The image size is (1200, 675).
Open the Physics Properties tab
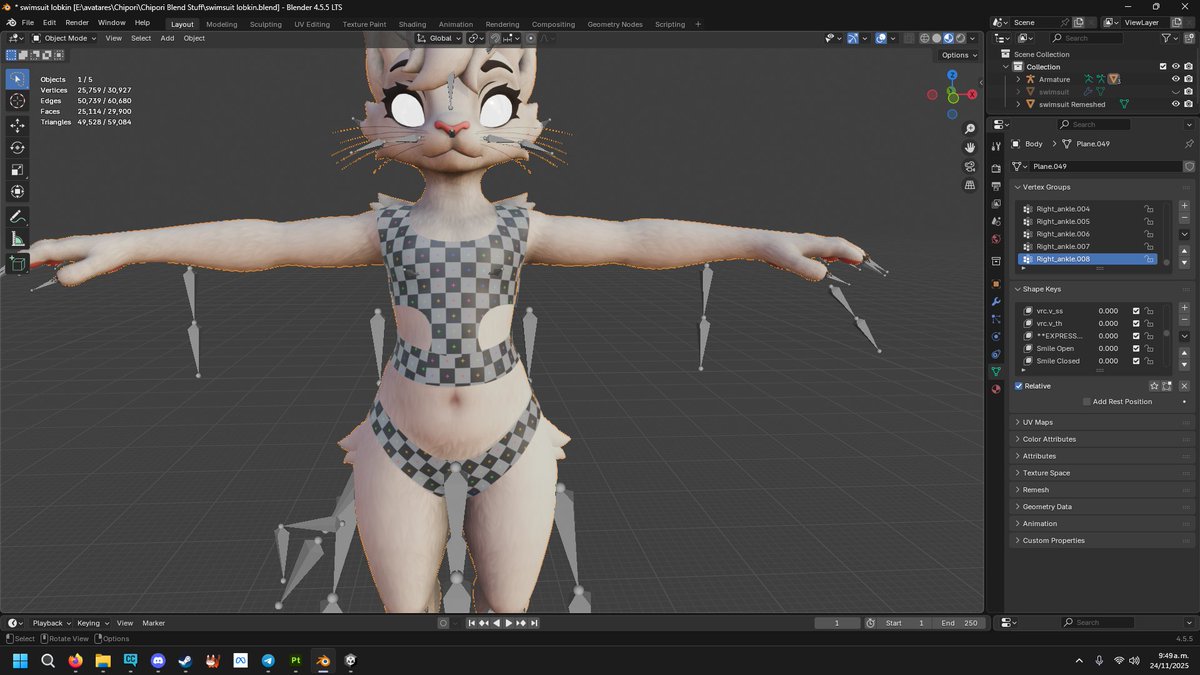[x=996, y=336]
